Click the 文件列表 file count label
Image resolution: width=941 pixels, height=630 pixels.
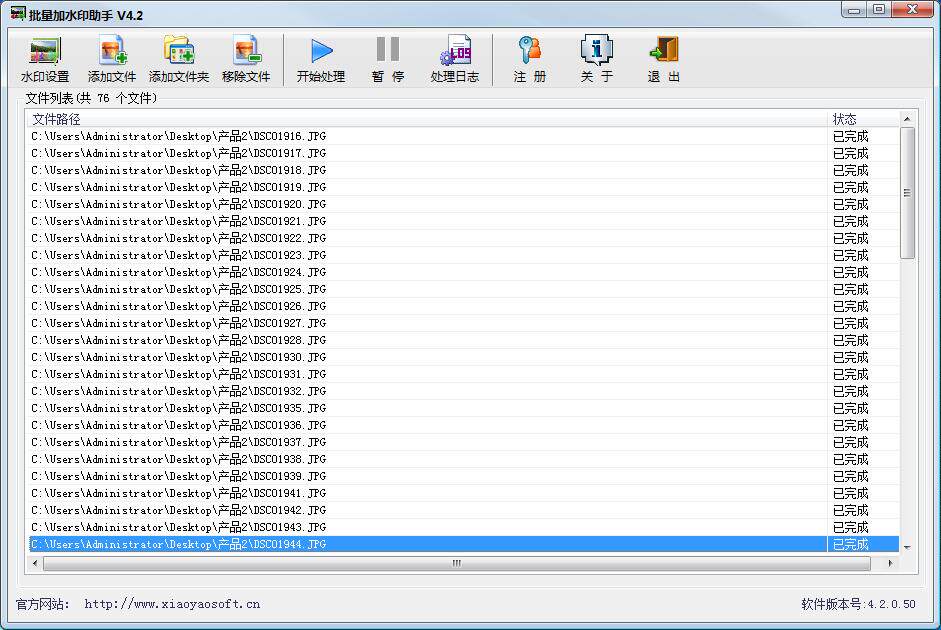91,98
